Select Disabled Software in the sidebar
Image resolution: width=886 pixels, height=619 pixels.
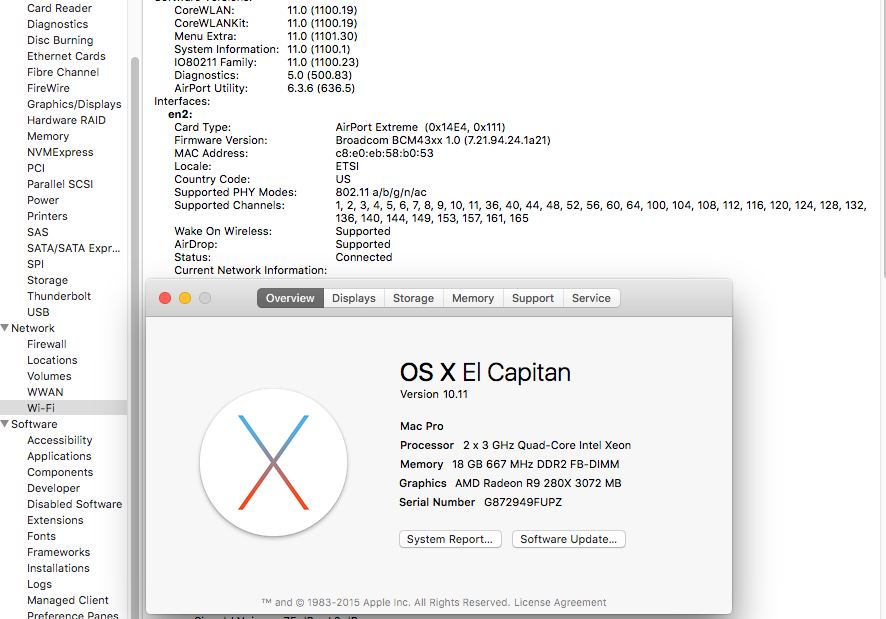75,504
